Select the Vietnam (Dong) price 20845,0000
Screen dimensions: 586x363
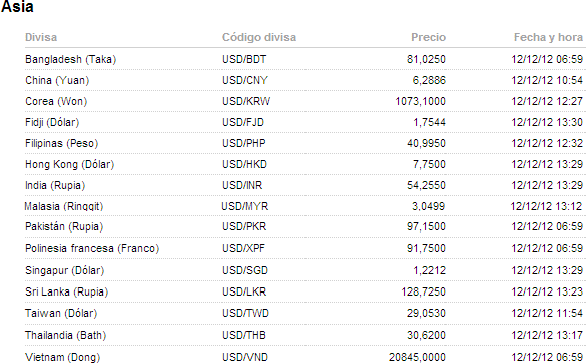(417, 357)
